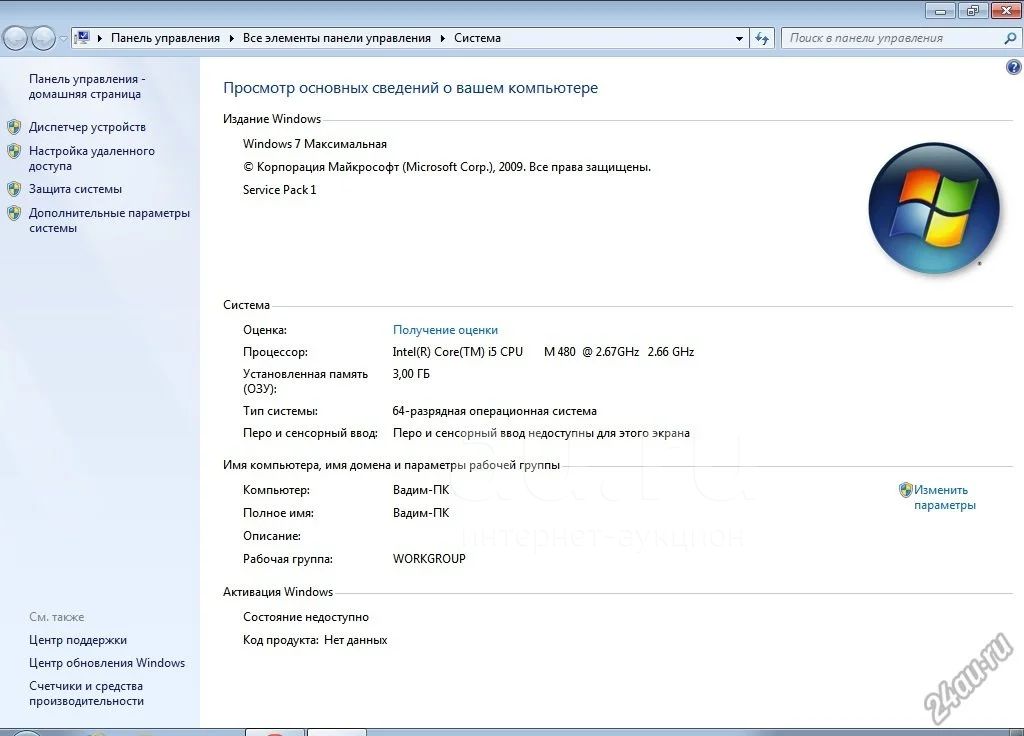Click the «Код продукта: Нет данных» line
This screenshot has height=736, width=1024.
pyautogui.click(x=315, y=640)
